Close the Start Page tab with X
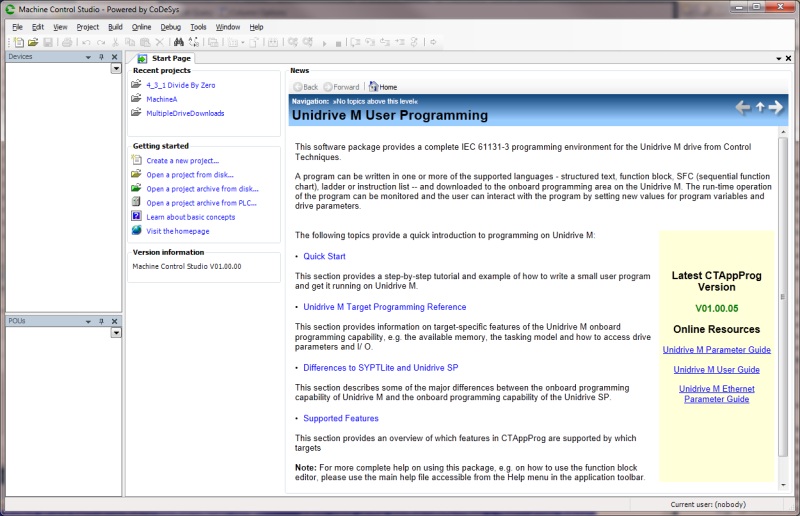Viewport: 800px width, 516px height. pos(788,59)
